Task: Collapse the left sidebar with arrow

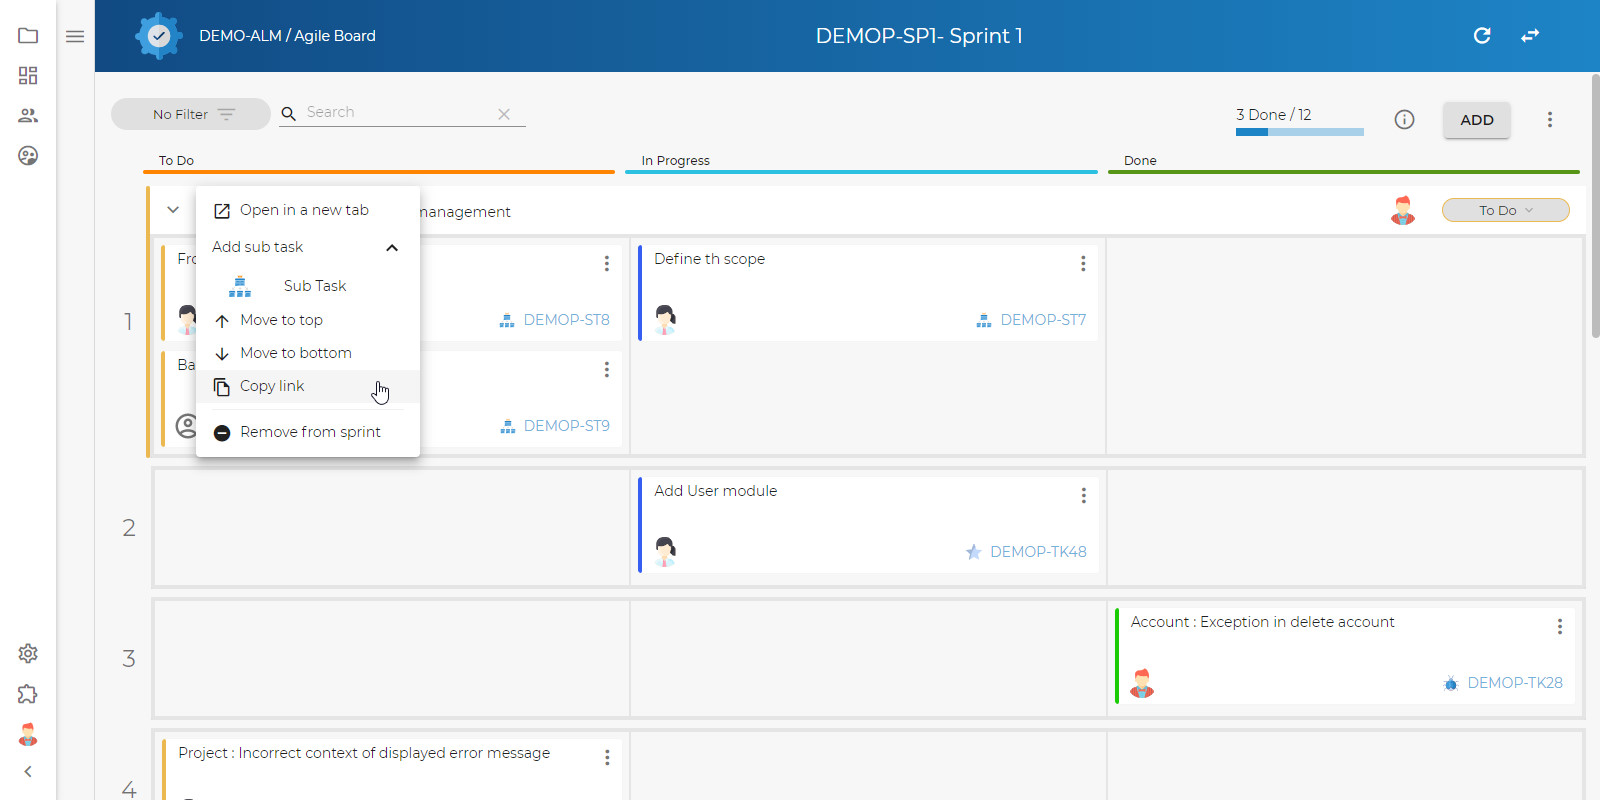Action: 28,771
